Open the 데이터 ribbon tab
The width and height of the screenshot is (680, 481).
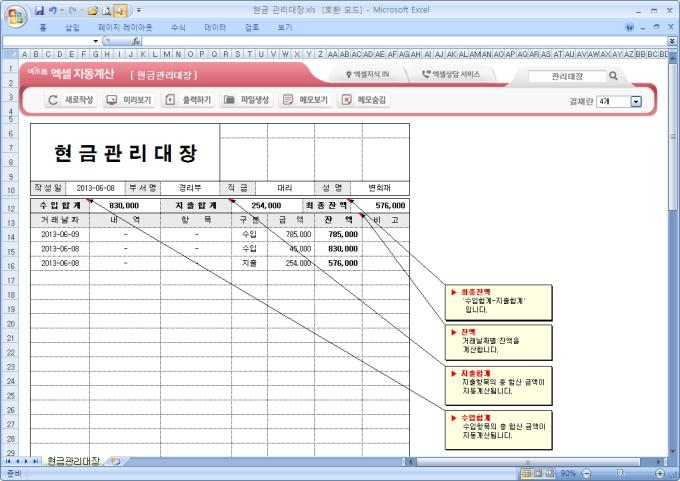(x=215, y=27)
